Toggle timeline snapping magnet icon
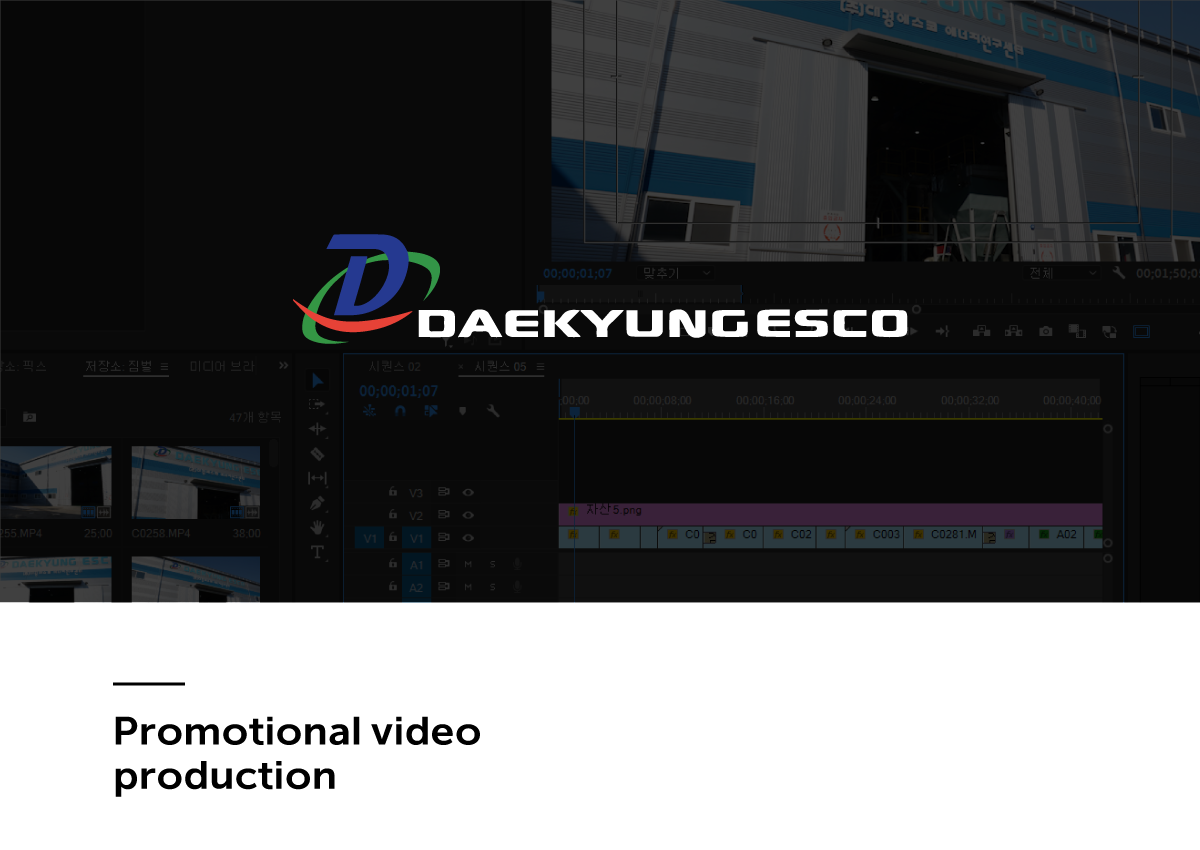The height and width of the screenshot is (850, 1200). pos(400,410)
